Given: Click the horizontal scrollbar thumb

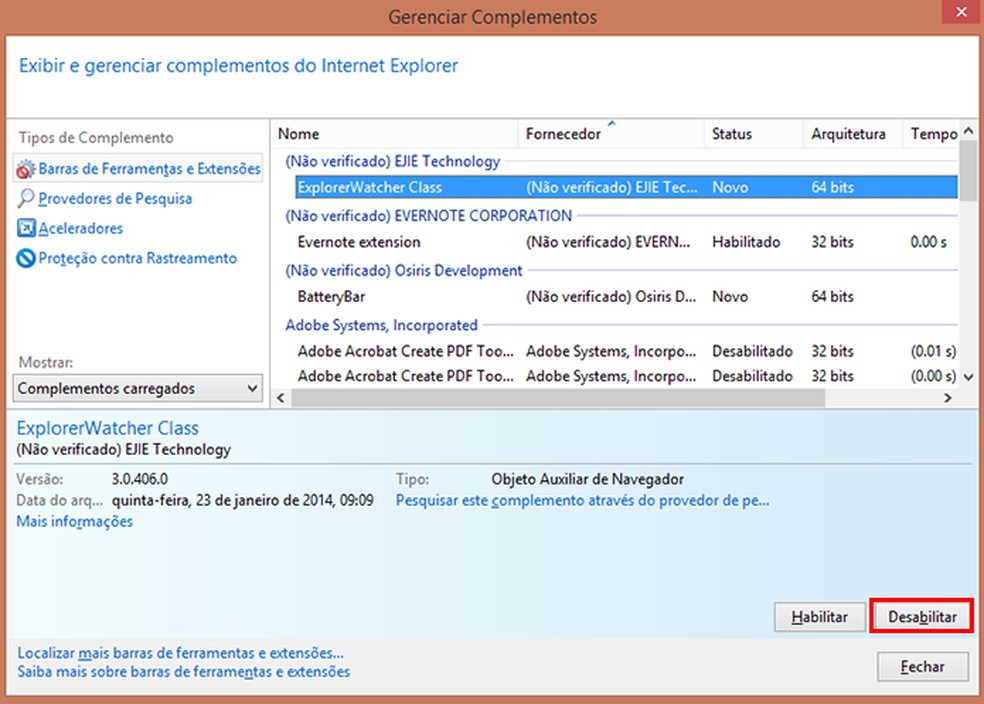Looking at the screenshot, I should [558, 398].
